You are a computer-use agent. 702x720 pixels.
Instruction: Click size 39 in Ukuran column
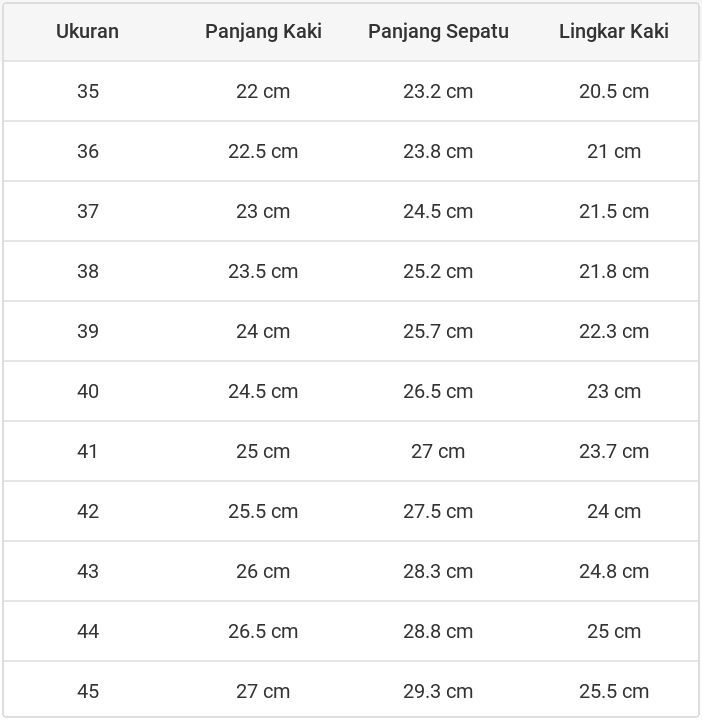coord(88,331)
